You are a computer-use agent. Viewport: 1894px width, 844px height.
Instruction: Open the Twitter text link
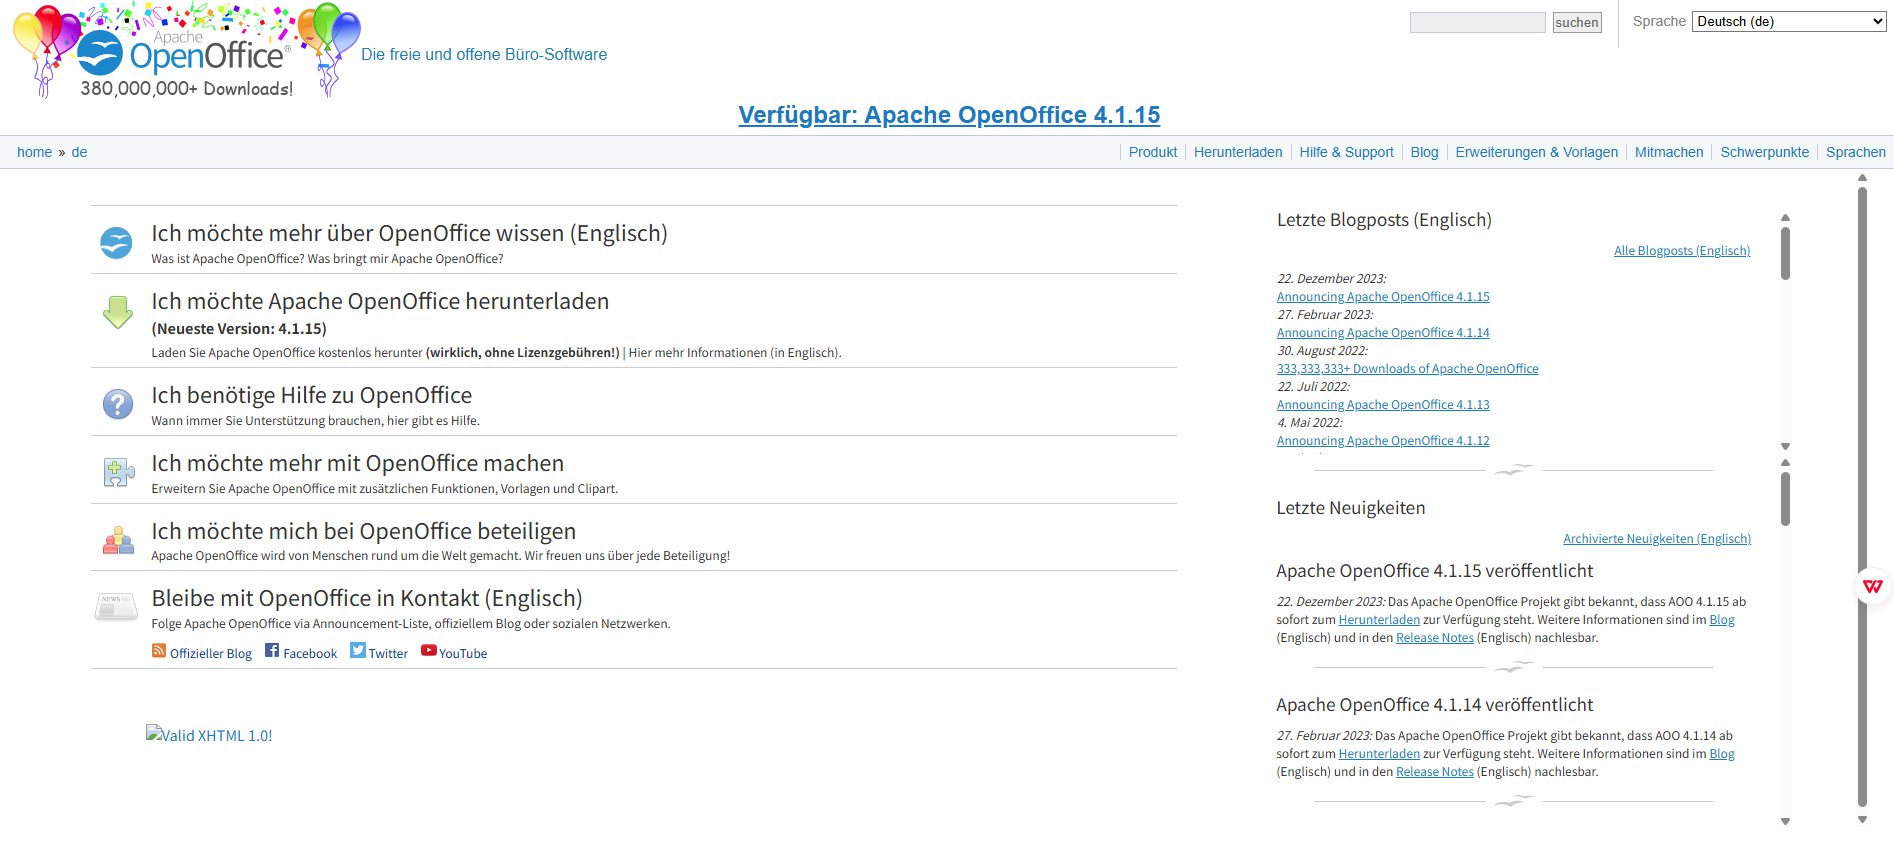point(388,653)
